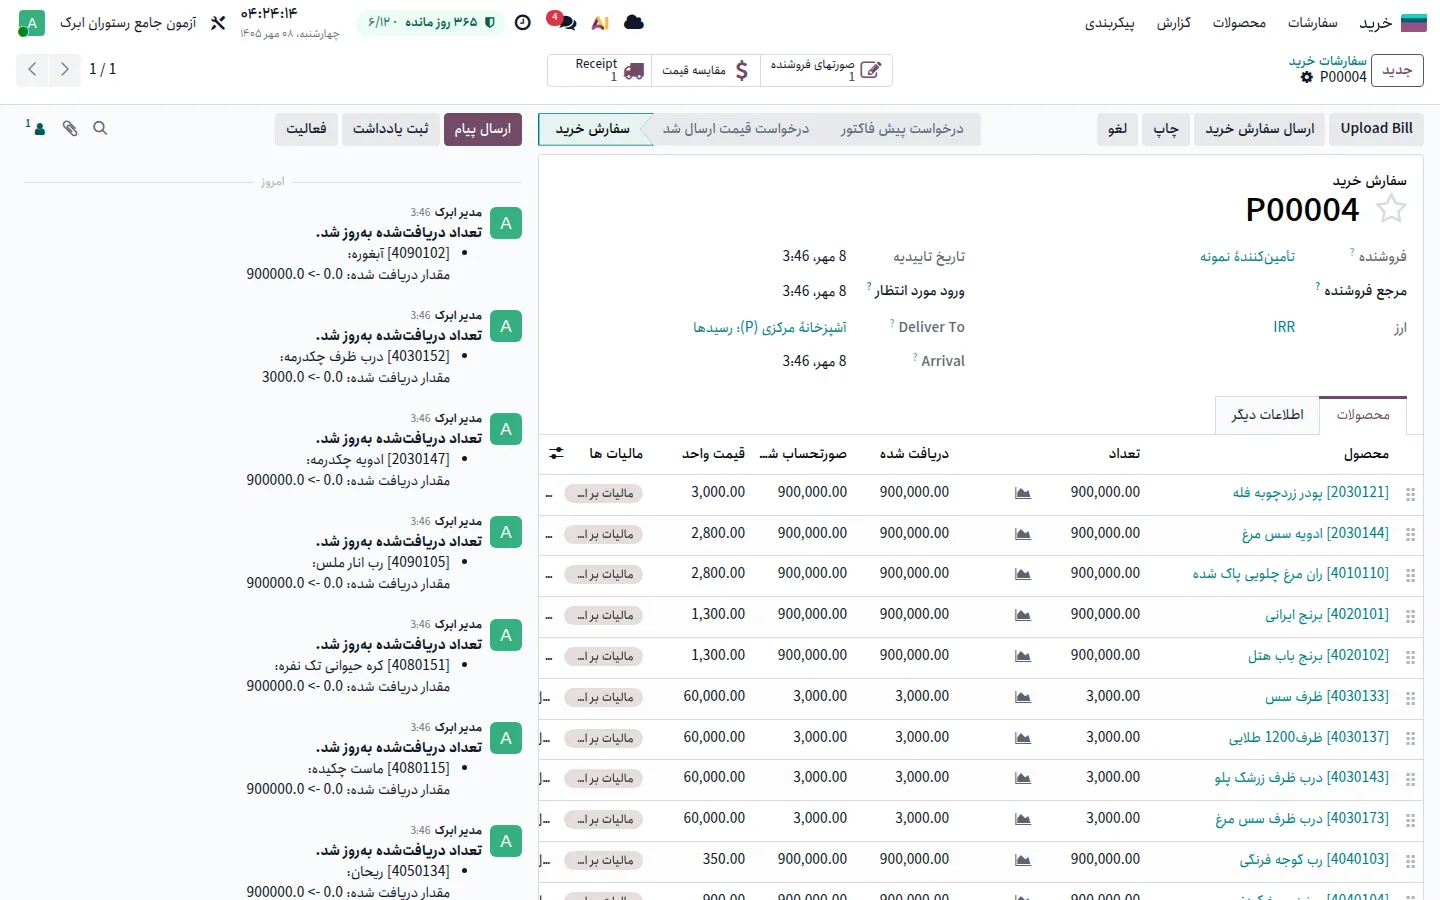
Task: Open صورتهای فروشنده vendor bills button
Action: pyautogui.click(x=825, y=70)
